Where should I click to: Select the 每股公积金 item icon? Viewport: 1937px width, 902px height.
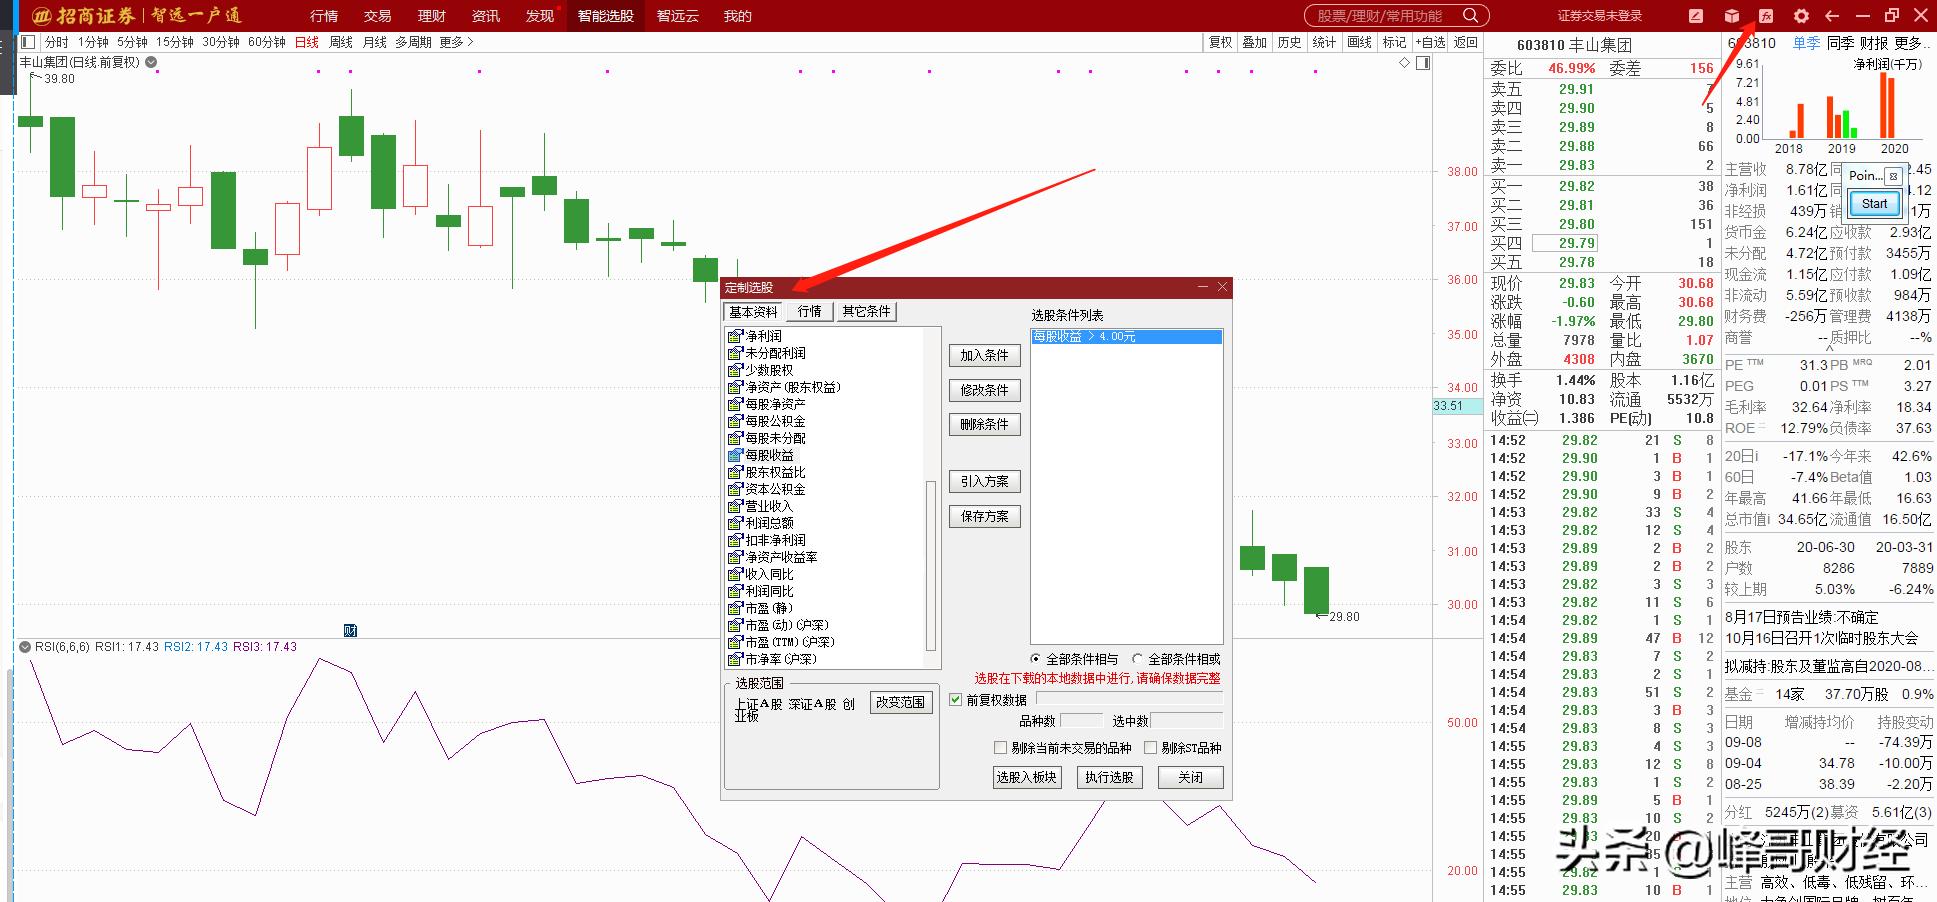735,421
